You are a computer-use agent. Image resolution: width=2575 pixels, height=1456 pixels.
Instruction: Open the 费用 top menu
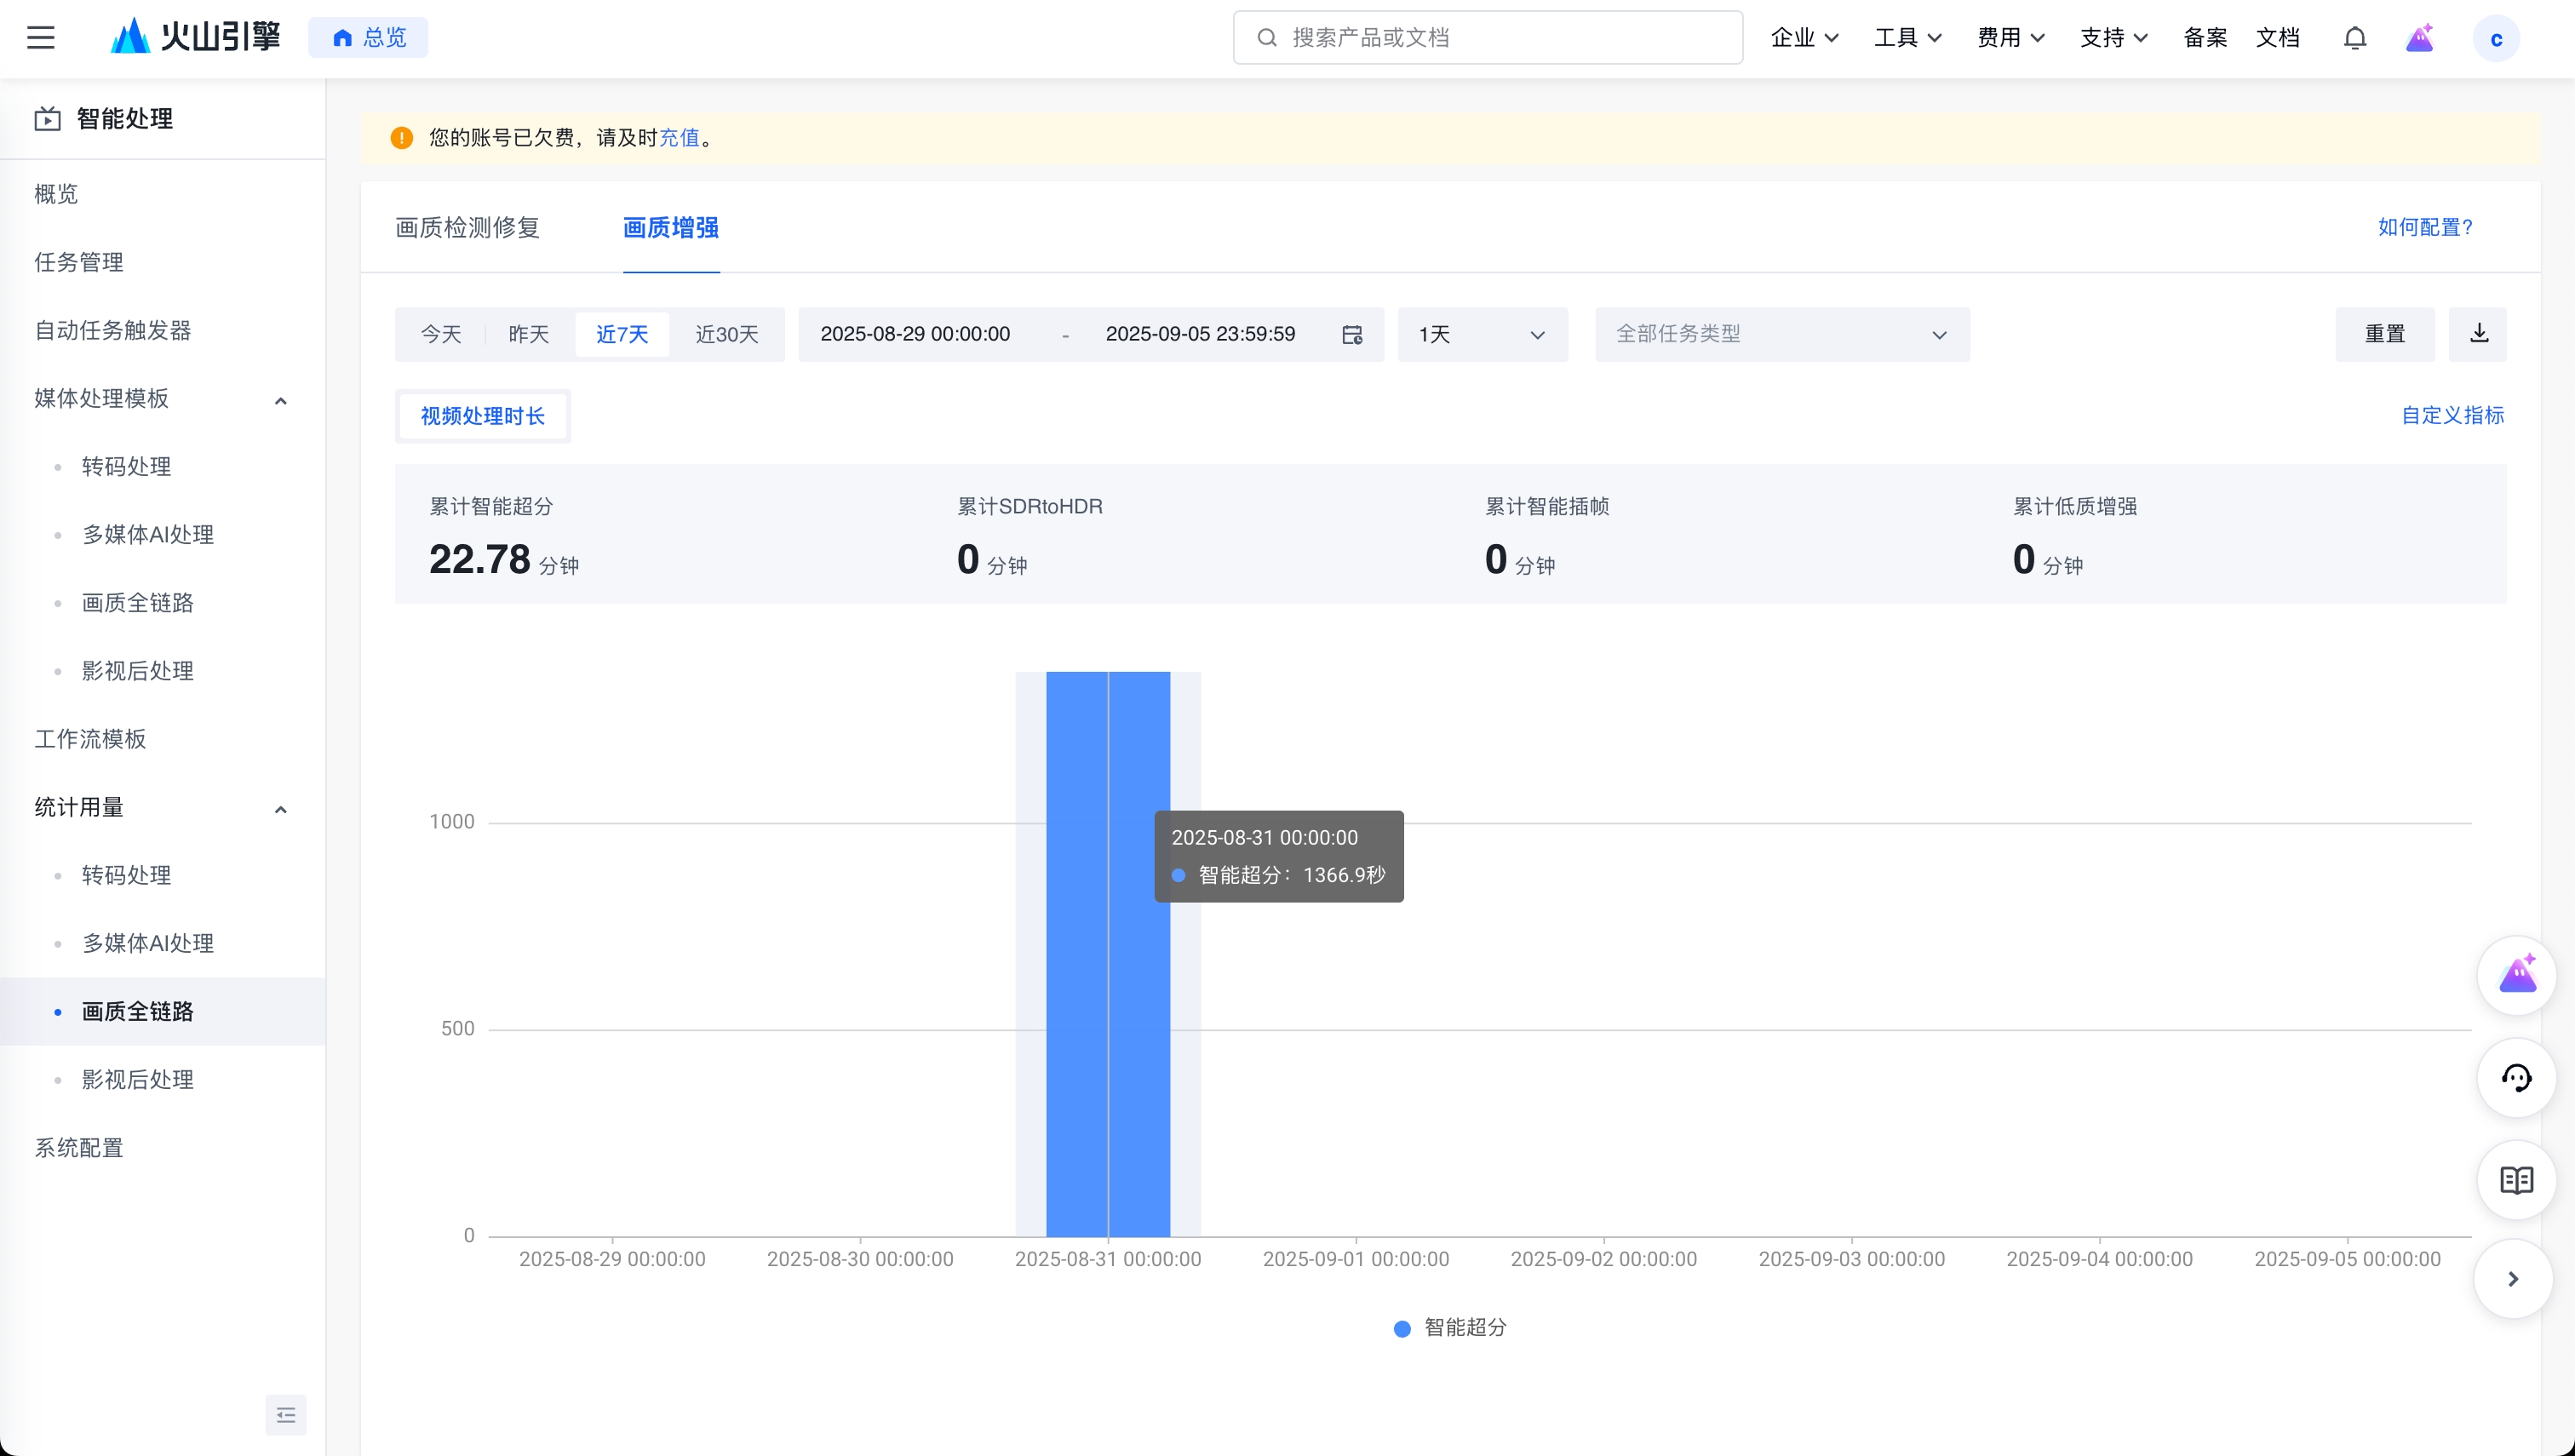(2010, 38)
